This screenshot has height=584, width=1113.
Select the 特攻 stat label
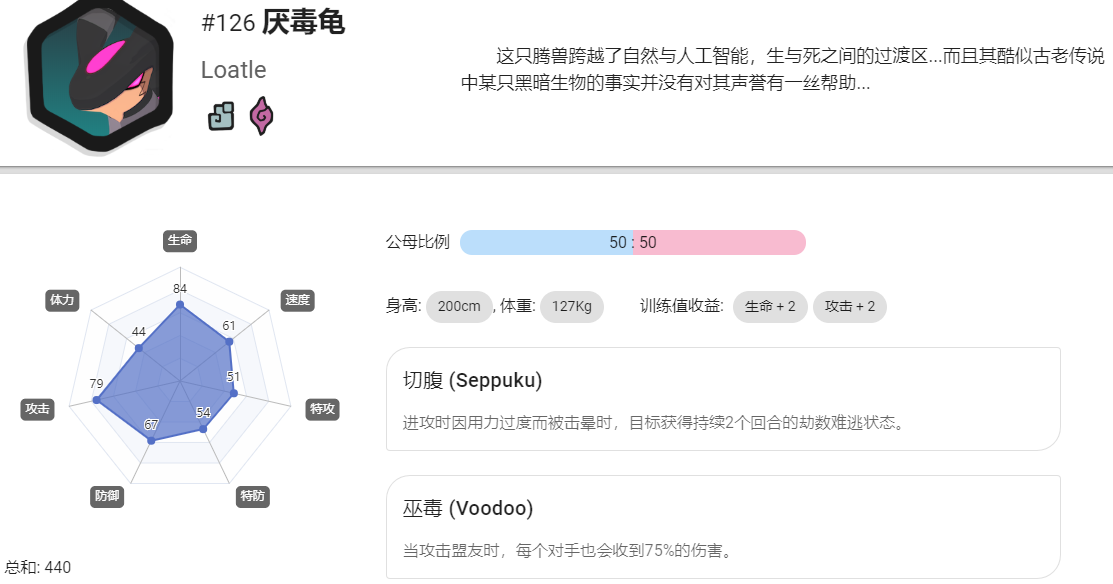coord(322,409)
